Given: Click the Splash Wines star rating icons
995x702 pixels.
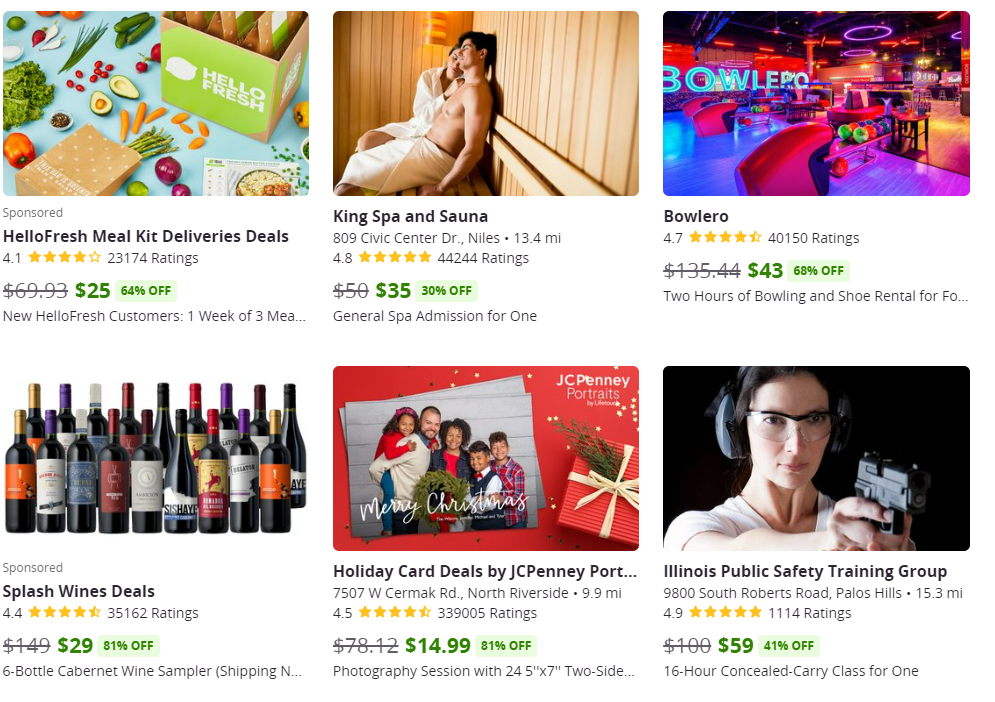Looking at the screenshot, I should pyautogui.click(x=65, y=613).
